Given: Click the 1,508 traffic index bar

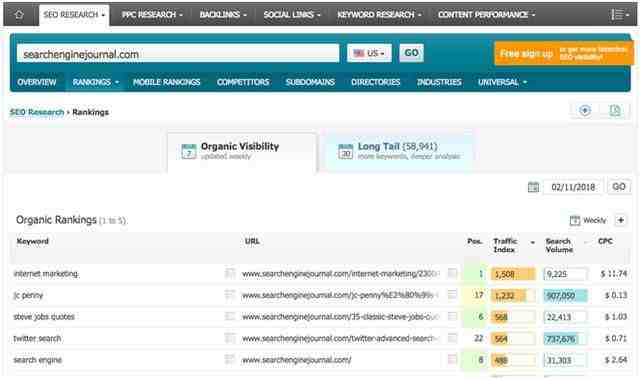Looking at the screenshot, I should pyautogui.click(x=513, y=274).
